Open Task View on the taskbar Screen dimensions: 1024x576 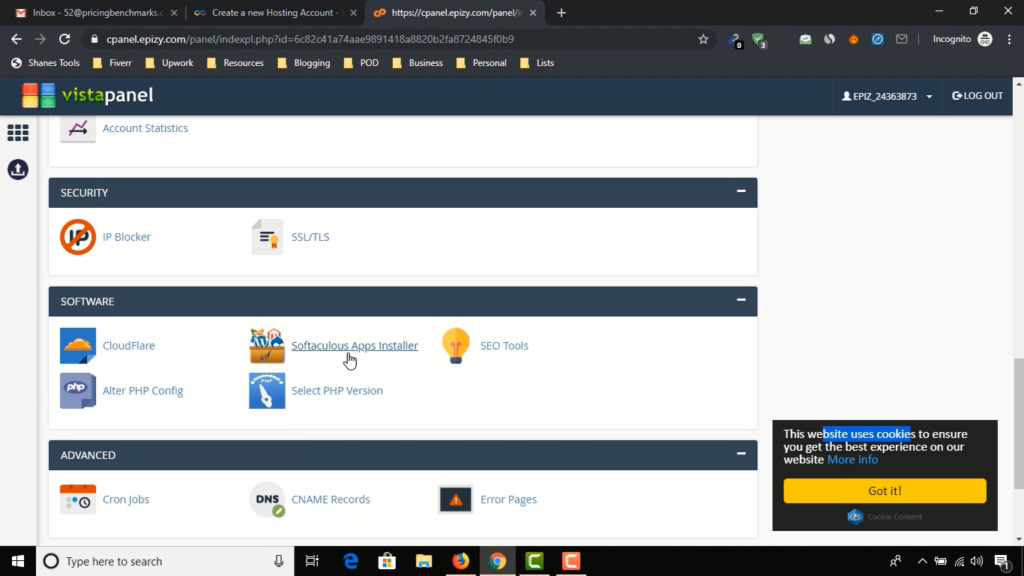click(x=312, y=561)
